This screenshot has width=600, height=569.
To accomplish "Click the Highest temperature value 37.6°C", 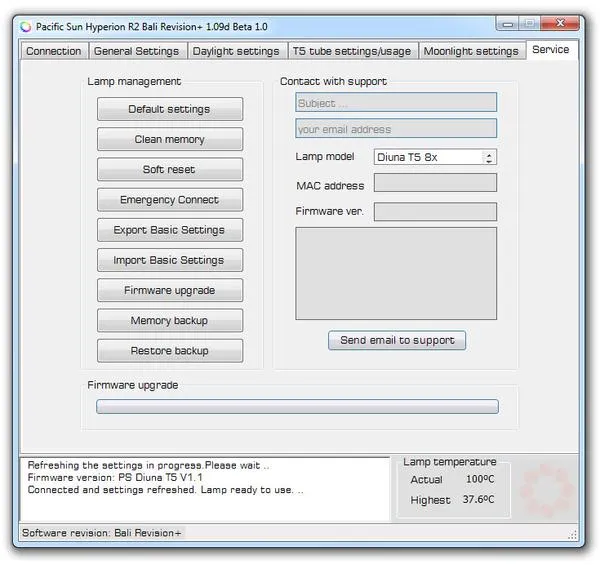I will 478,499.
